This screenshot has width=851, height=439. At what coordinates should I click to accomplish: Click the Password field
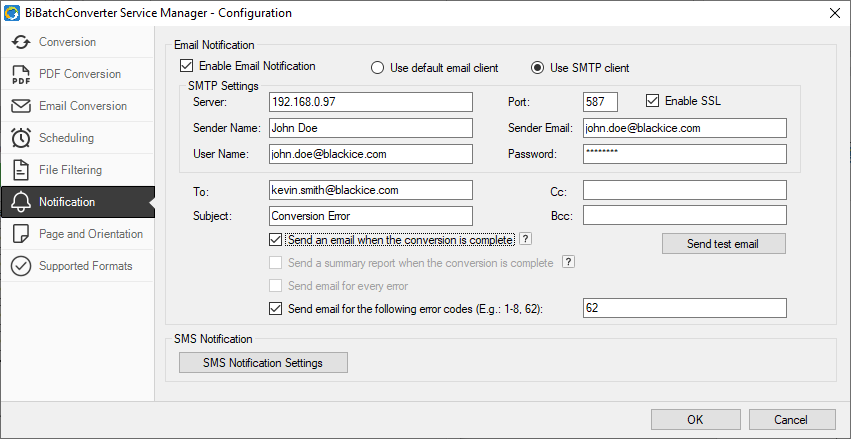pyautogui.click(x=685, y=154)
